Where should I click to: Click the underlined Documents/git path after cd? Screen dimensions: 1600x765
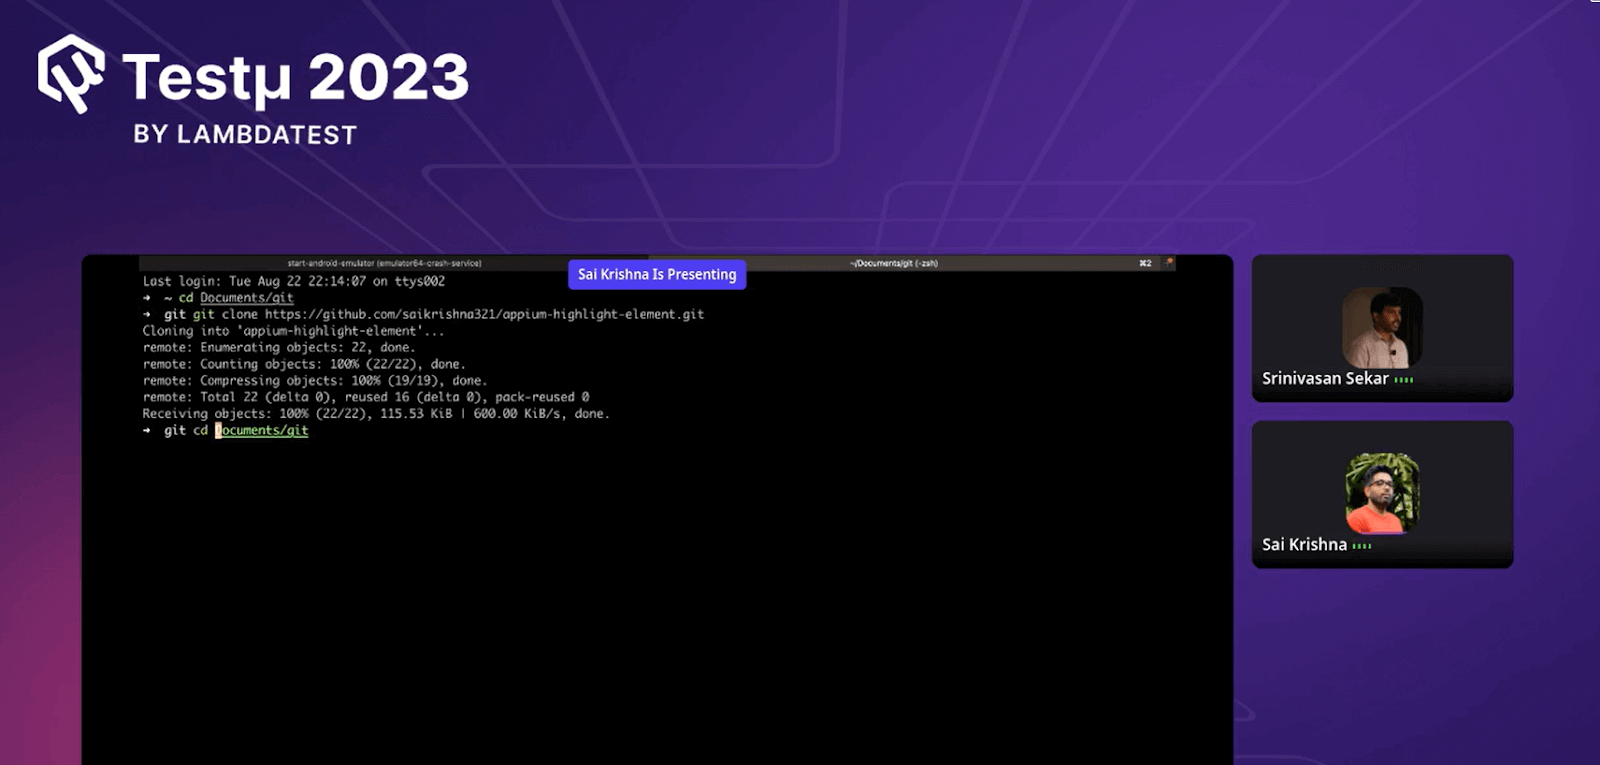point(247,298)
